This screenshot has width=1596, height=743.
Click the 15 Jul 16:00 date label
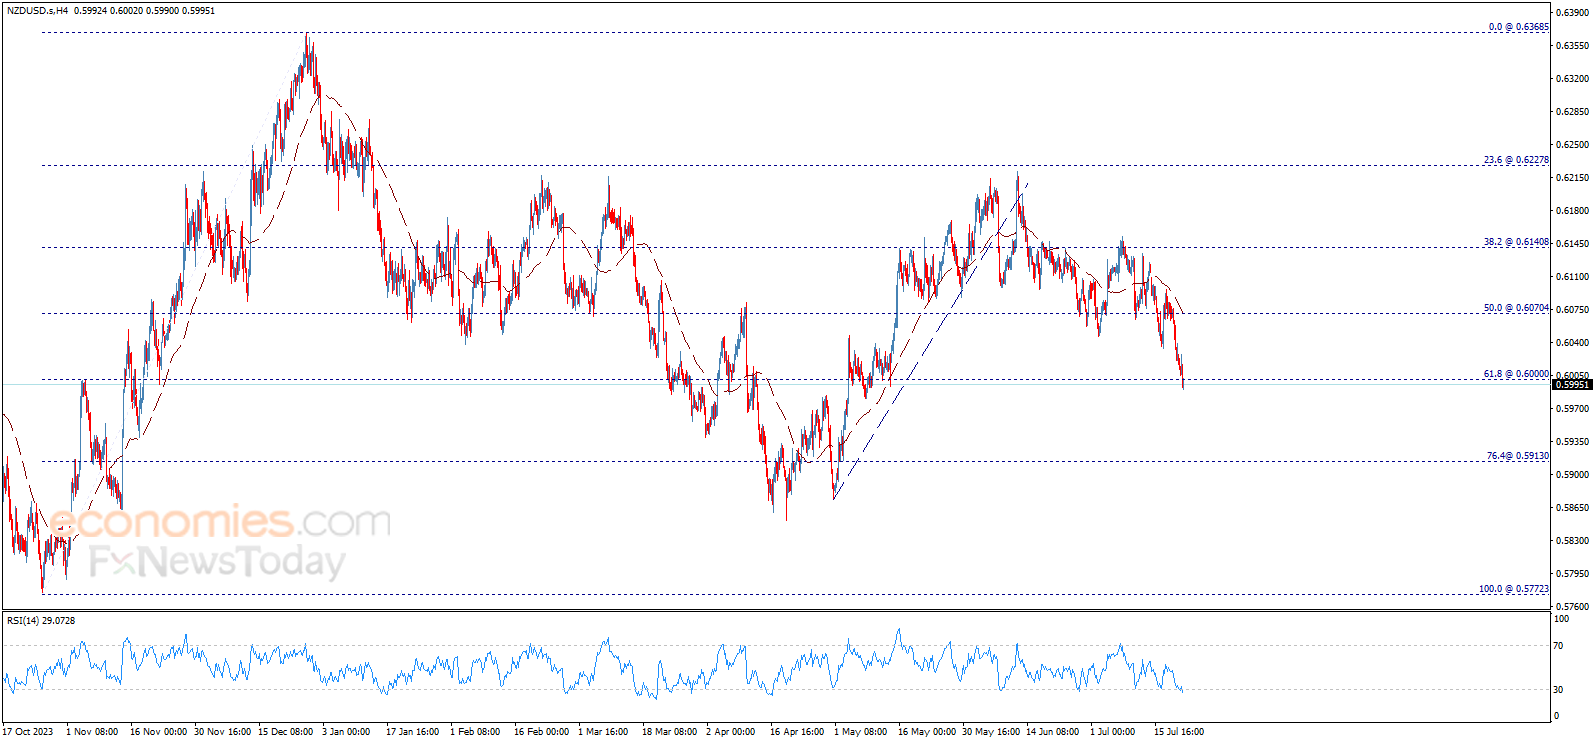click(x=1179, y=732)
